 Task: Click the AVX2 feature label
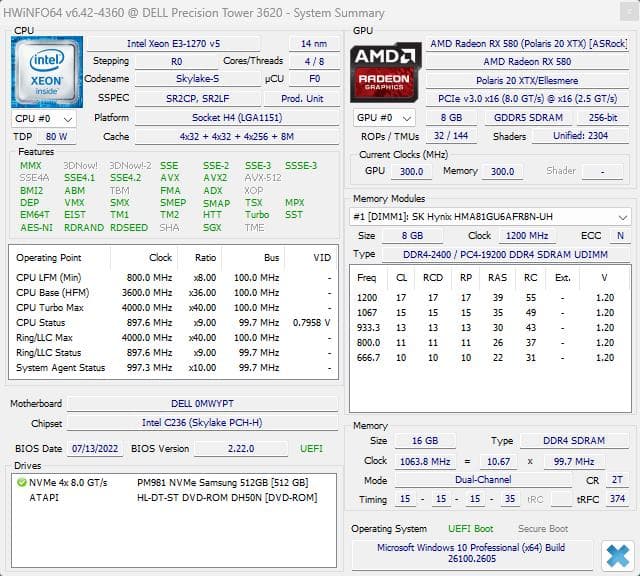point(215,178)
